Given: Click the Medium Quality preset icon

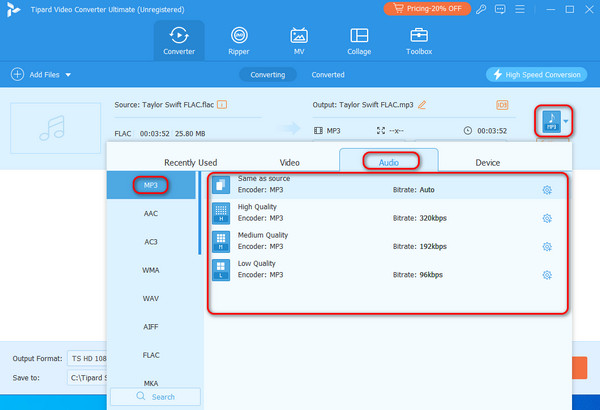Looking at the screenshot, I should click(221, 242).
